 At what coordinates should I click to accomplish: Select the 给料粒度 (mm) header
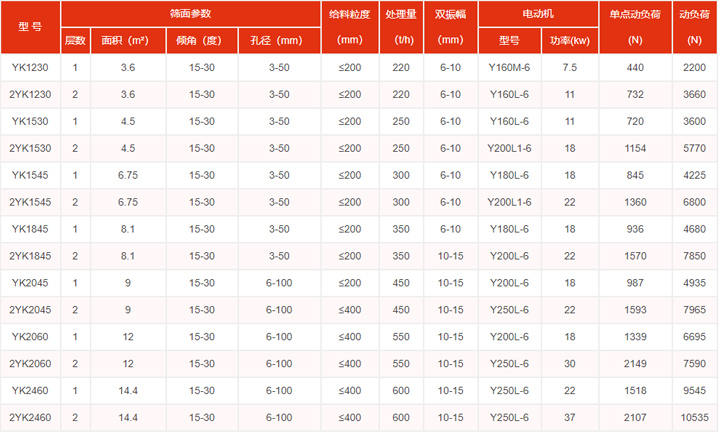coord(350,28)
